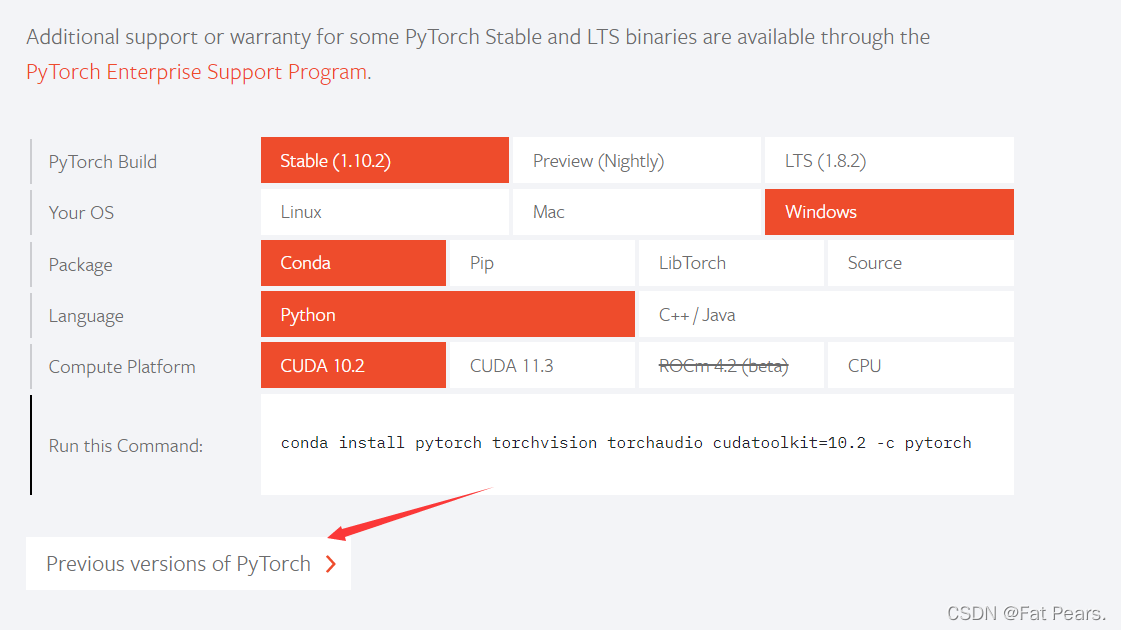Click the Language row label

[86, 316]
